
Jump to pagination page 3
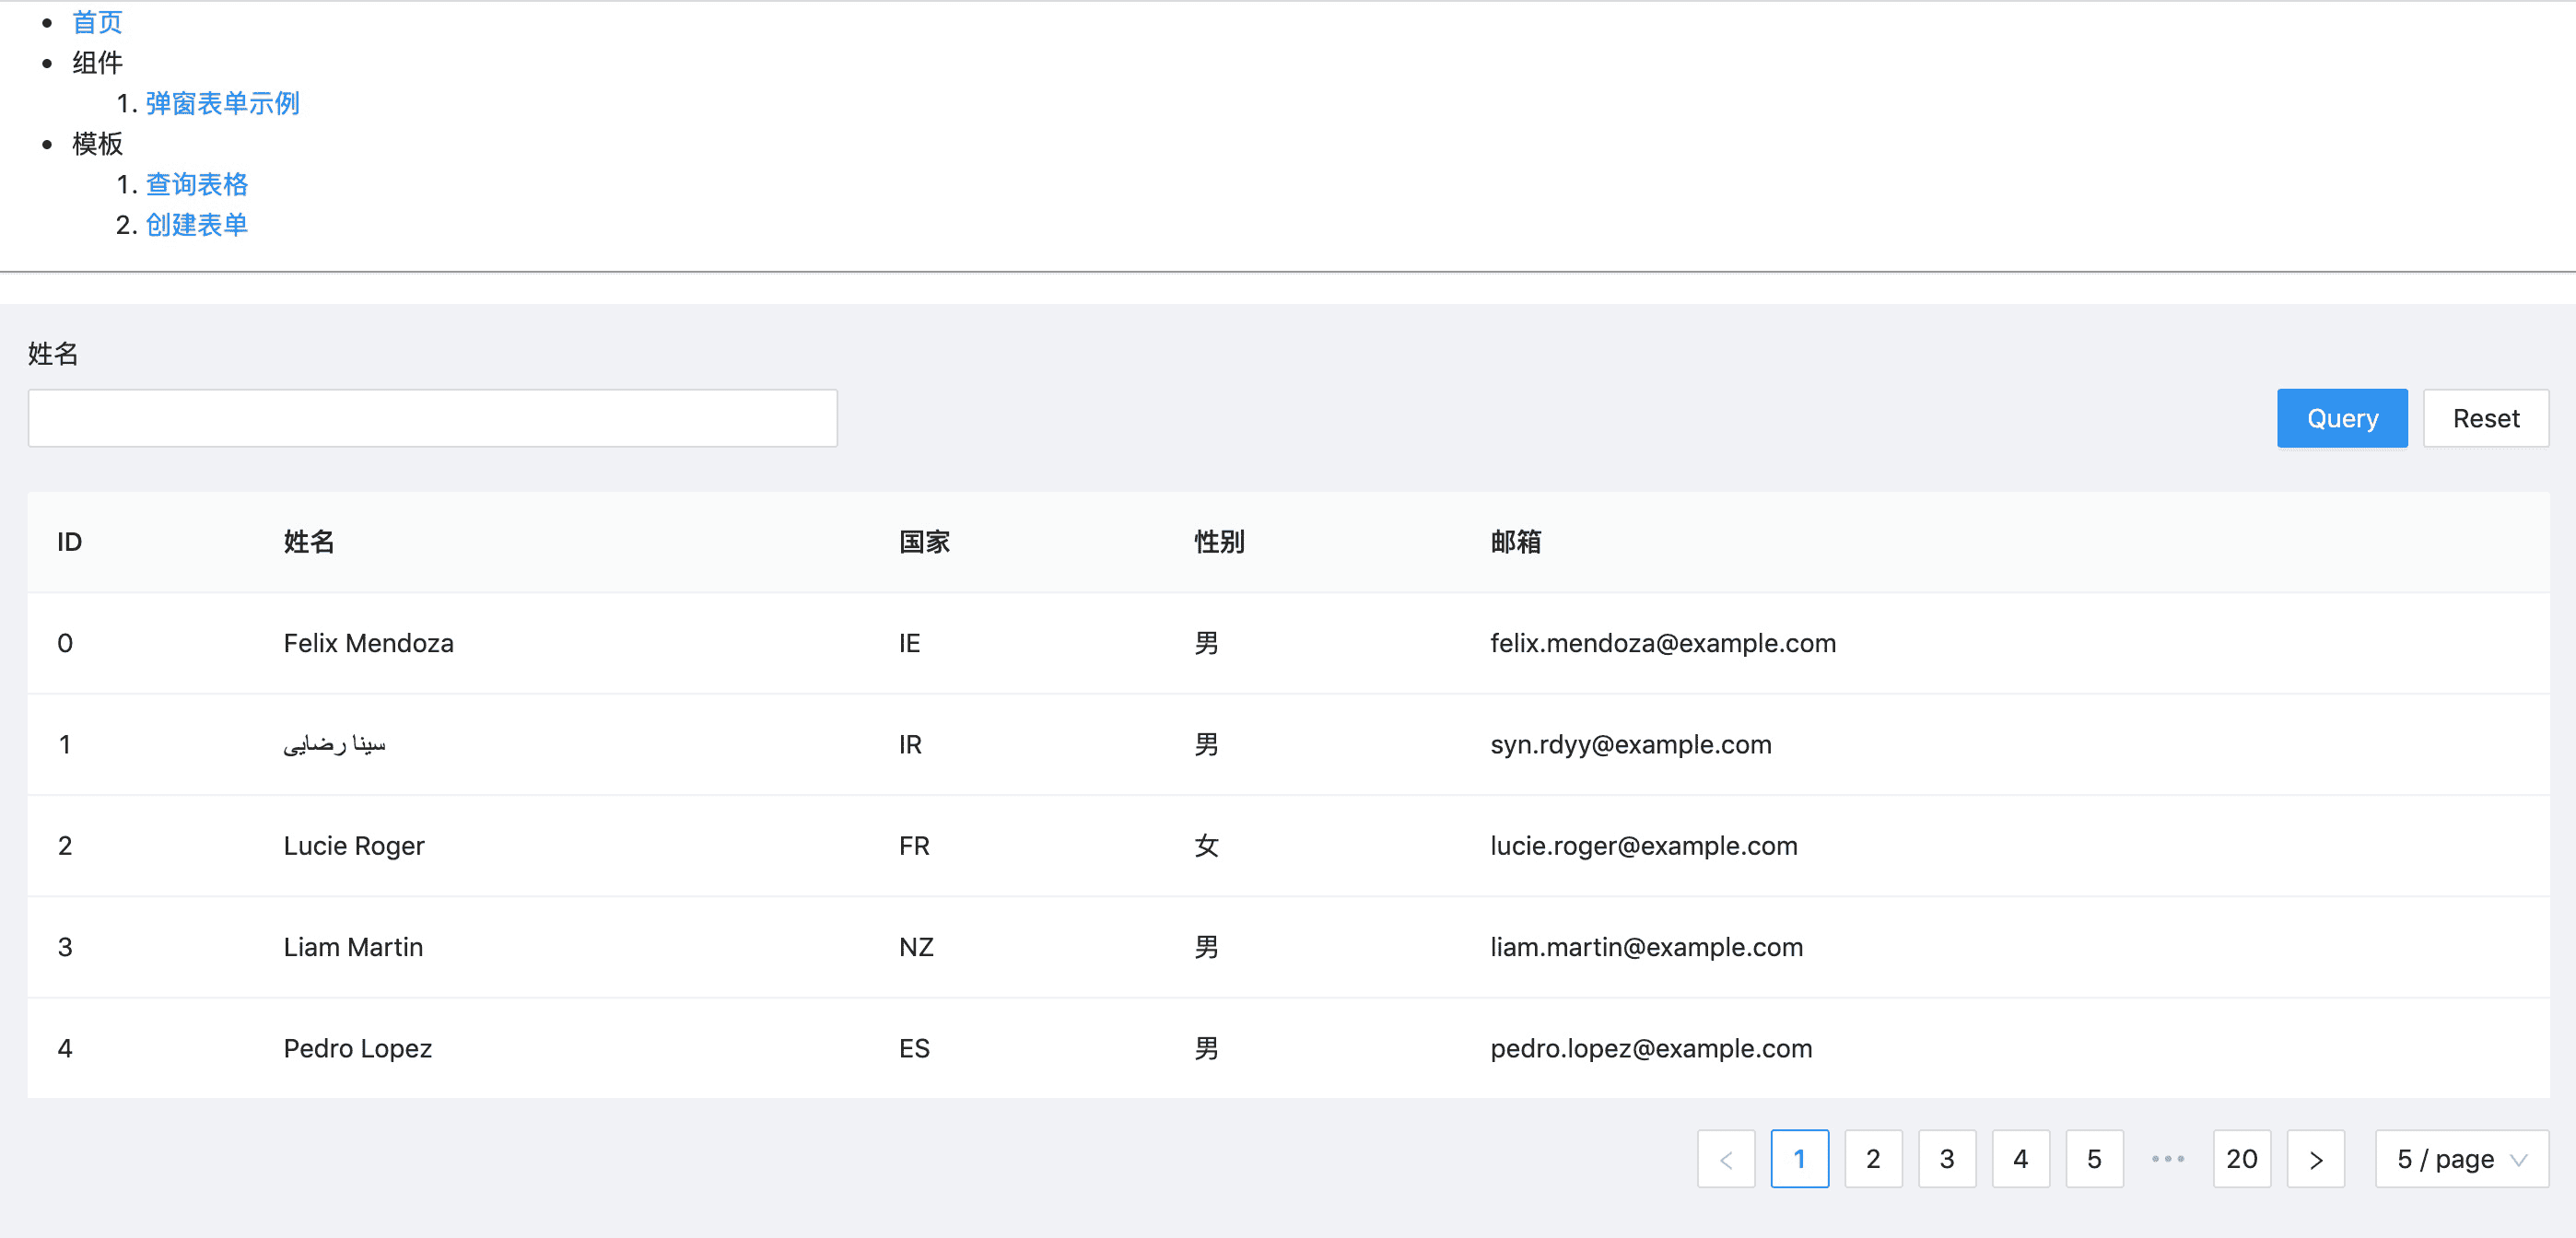1946,1159
